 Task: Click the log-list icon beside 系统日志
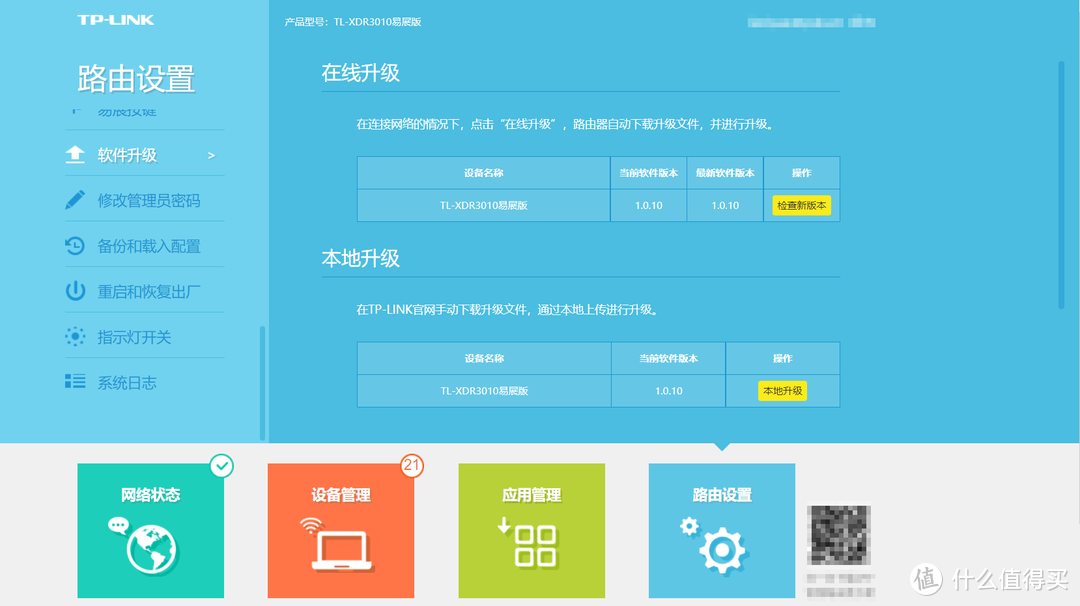76,382
